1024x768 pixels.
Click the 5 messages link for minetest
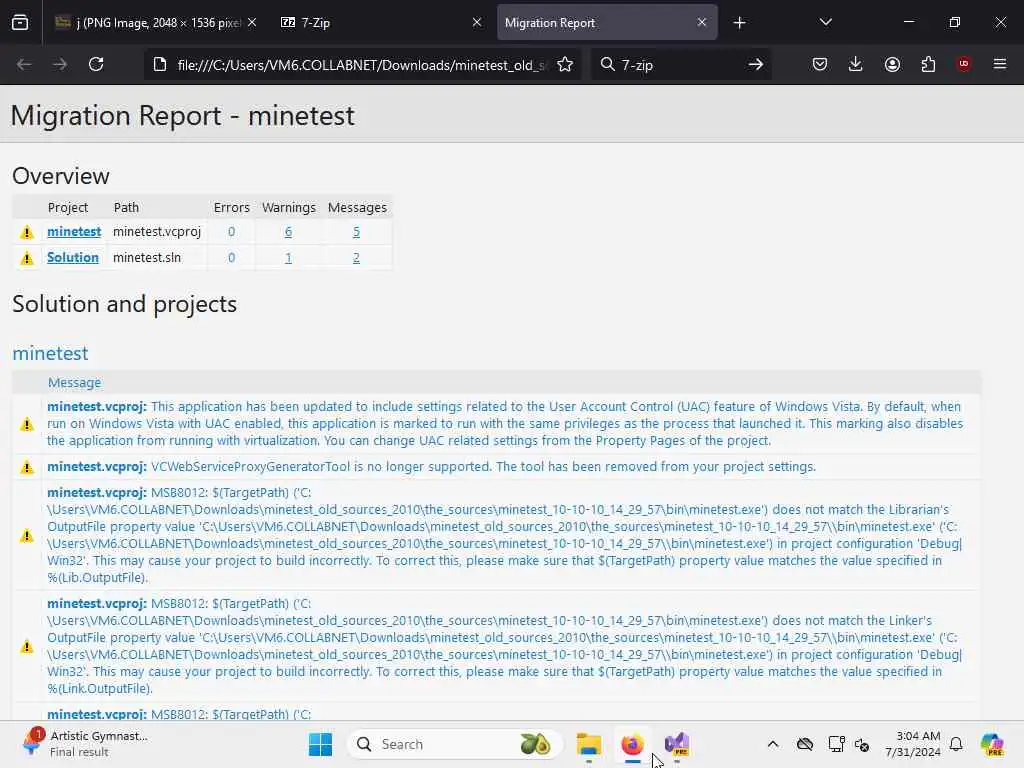[x=356, y=232]
